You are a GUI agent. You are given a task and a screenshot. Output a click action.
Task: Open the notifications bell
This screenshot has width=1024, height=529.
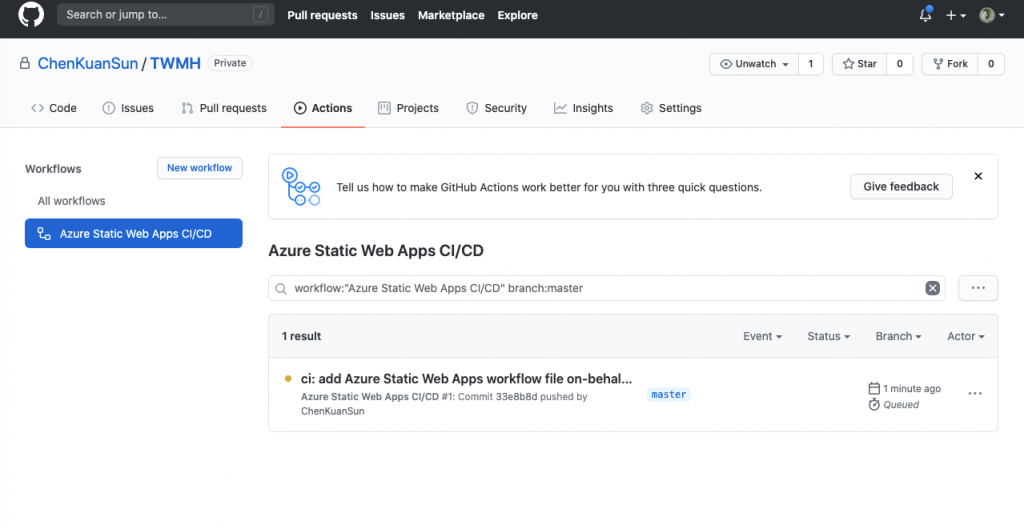click(x=925, y=15)
